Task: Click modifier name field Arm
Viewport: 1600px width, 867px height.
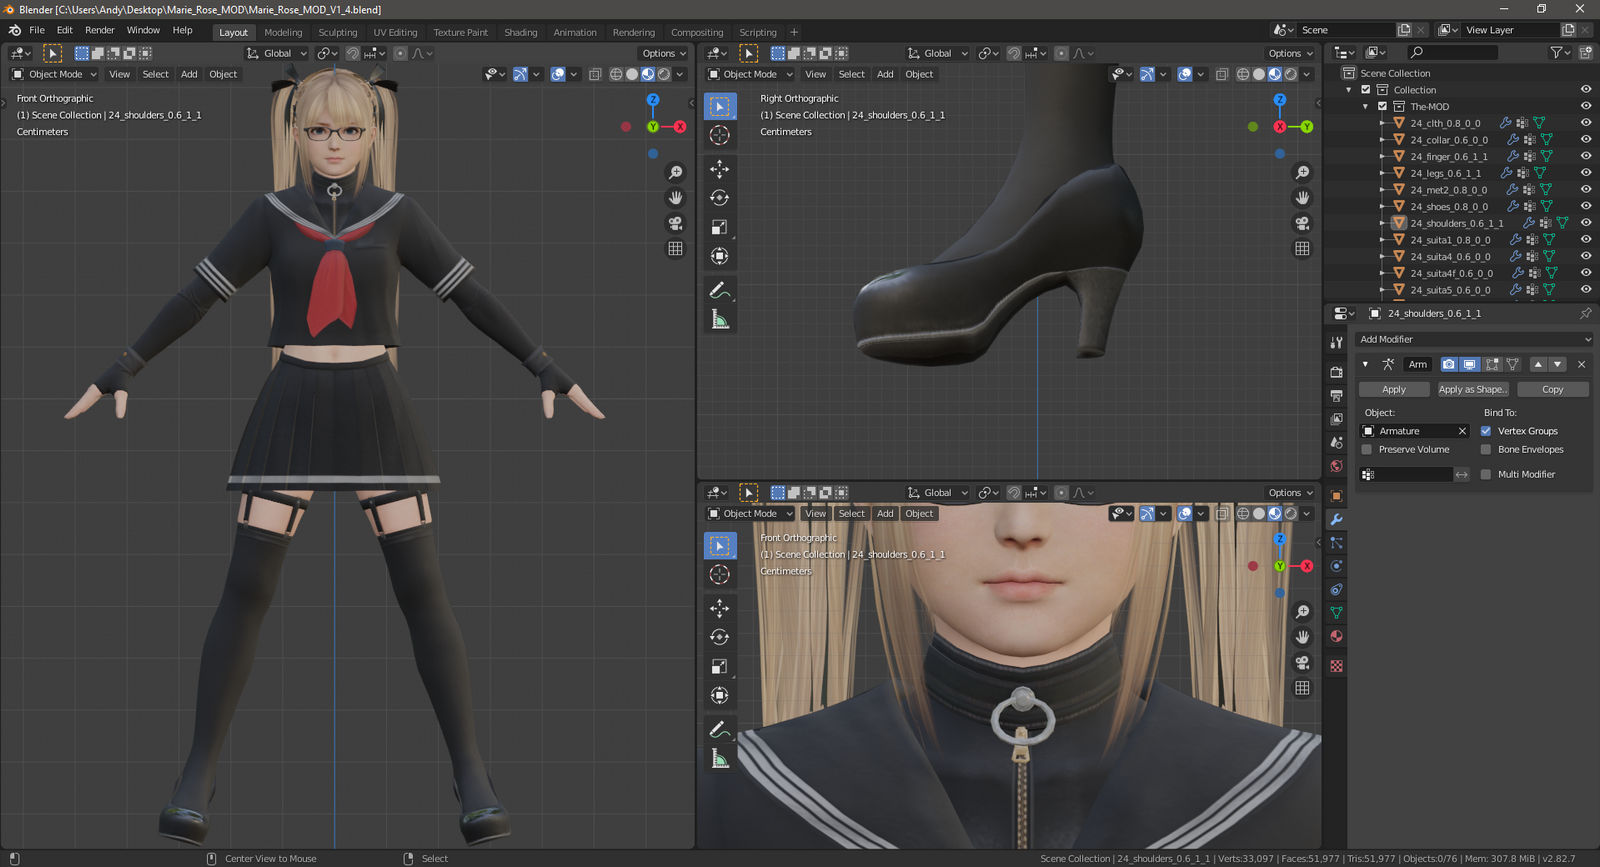Action: 1418,364
